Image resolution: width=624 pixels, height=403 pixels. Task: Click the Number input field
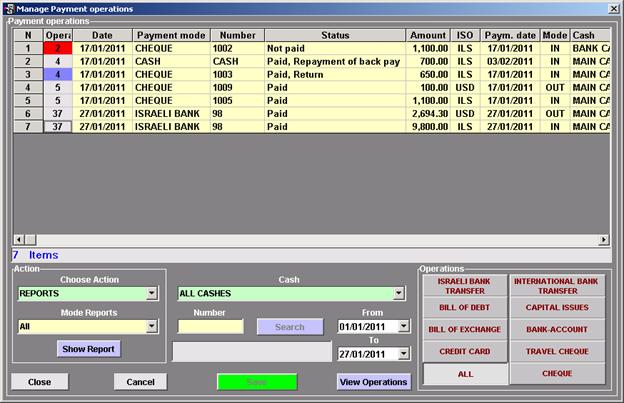coord(210,326)
